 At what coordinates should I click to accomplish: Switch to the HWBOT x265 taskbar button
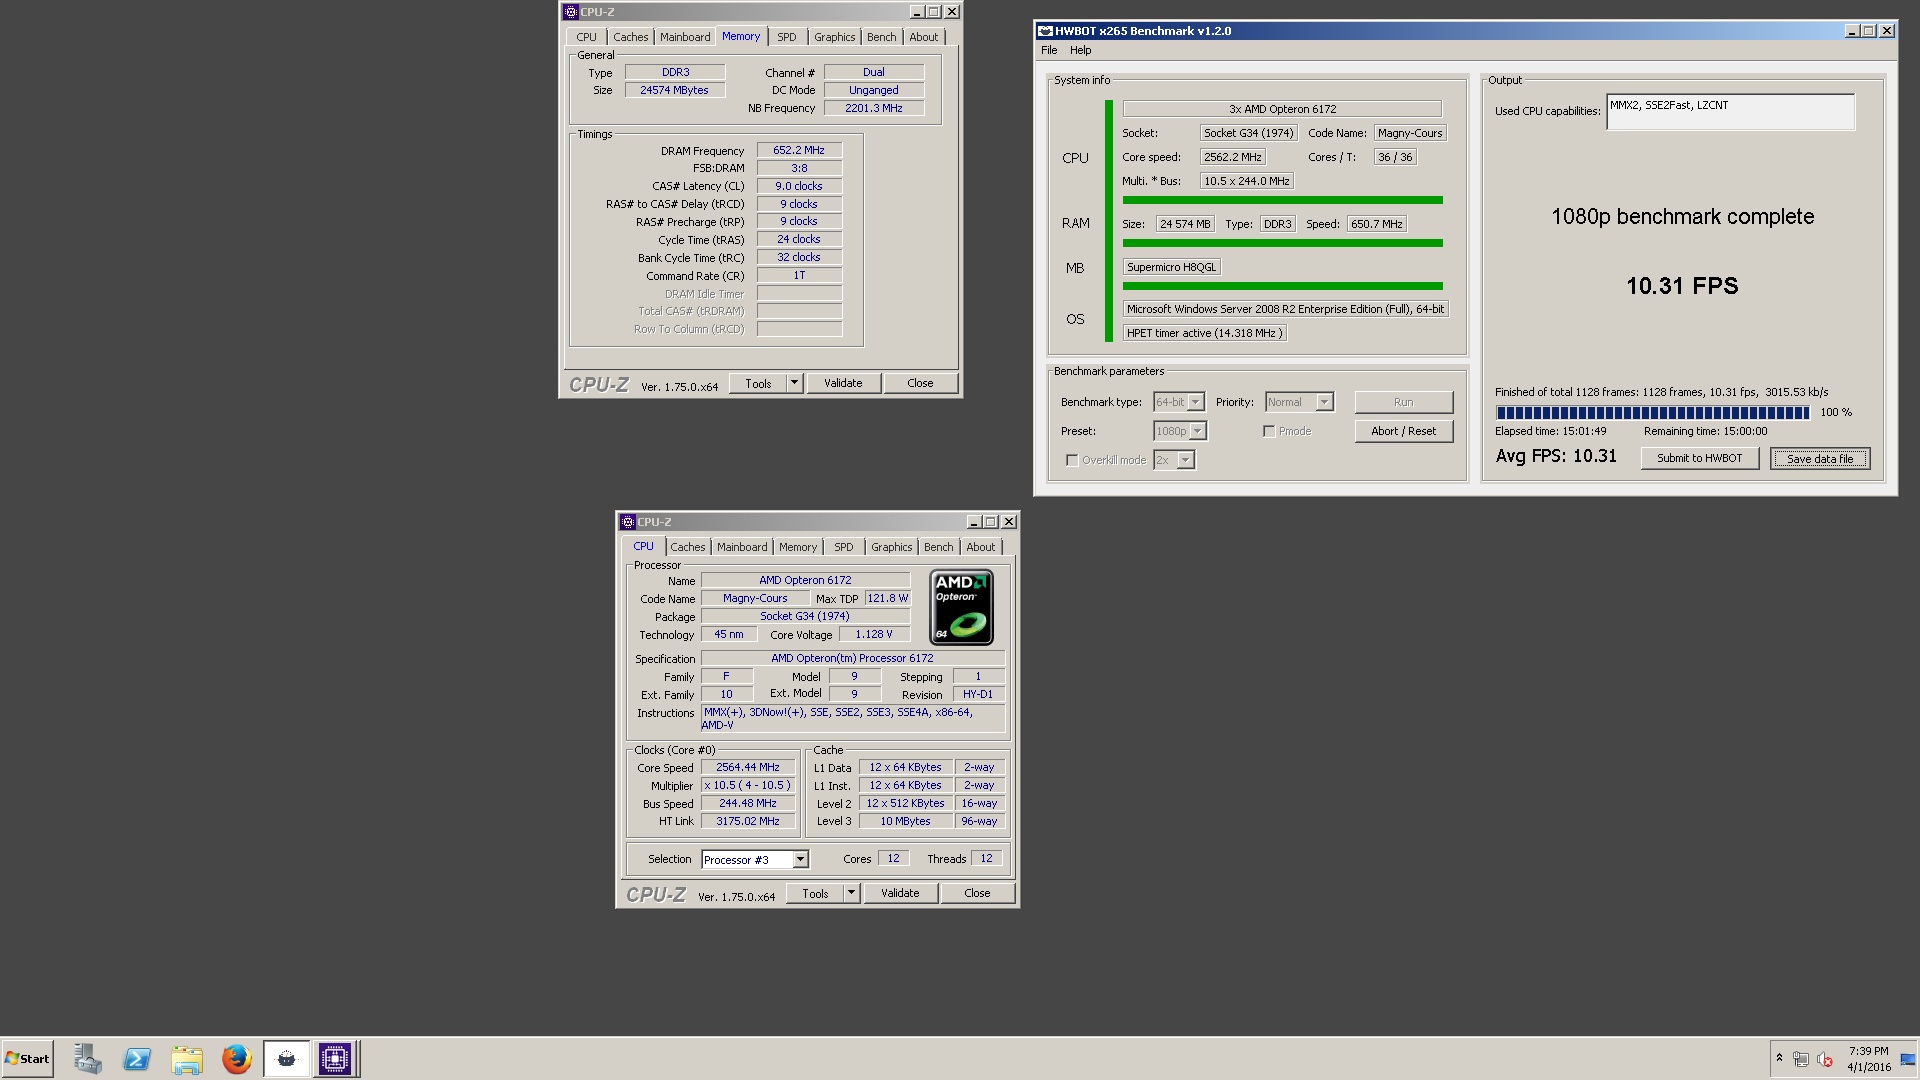tap(287, 1058)
